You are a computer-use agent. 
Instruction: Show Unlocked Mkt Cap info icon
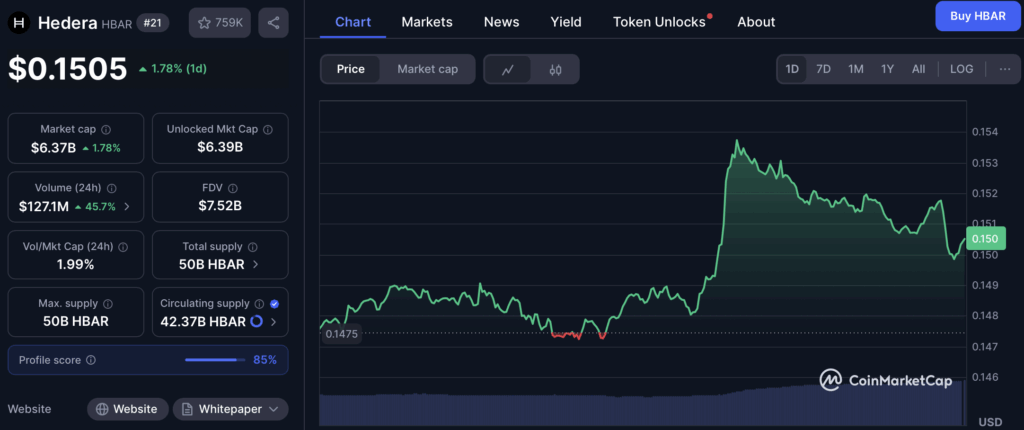pos(268,129)
